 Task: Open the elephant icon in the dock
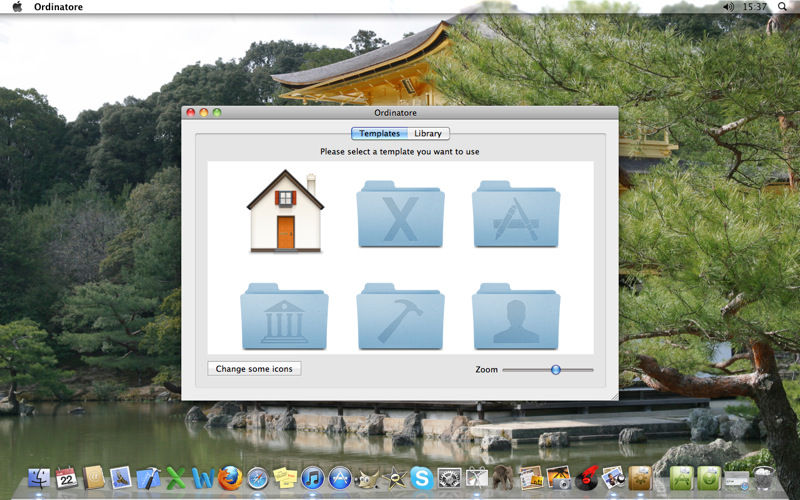[x=504, y=478]
